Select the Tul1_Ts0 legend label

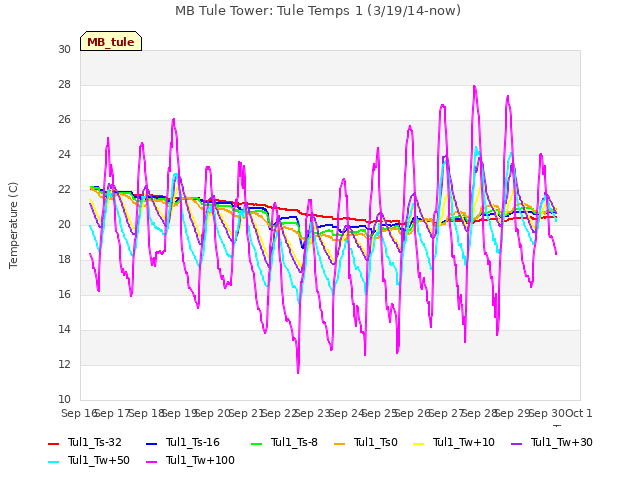(376, 442)
